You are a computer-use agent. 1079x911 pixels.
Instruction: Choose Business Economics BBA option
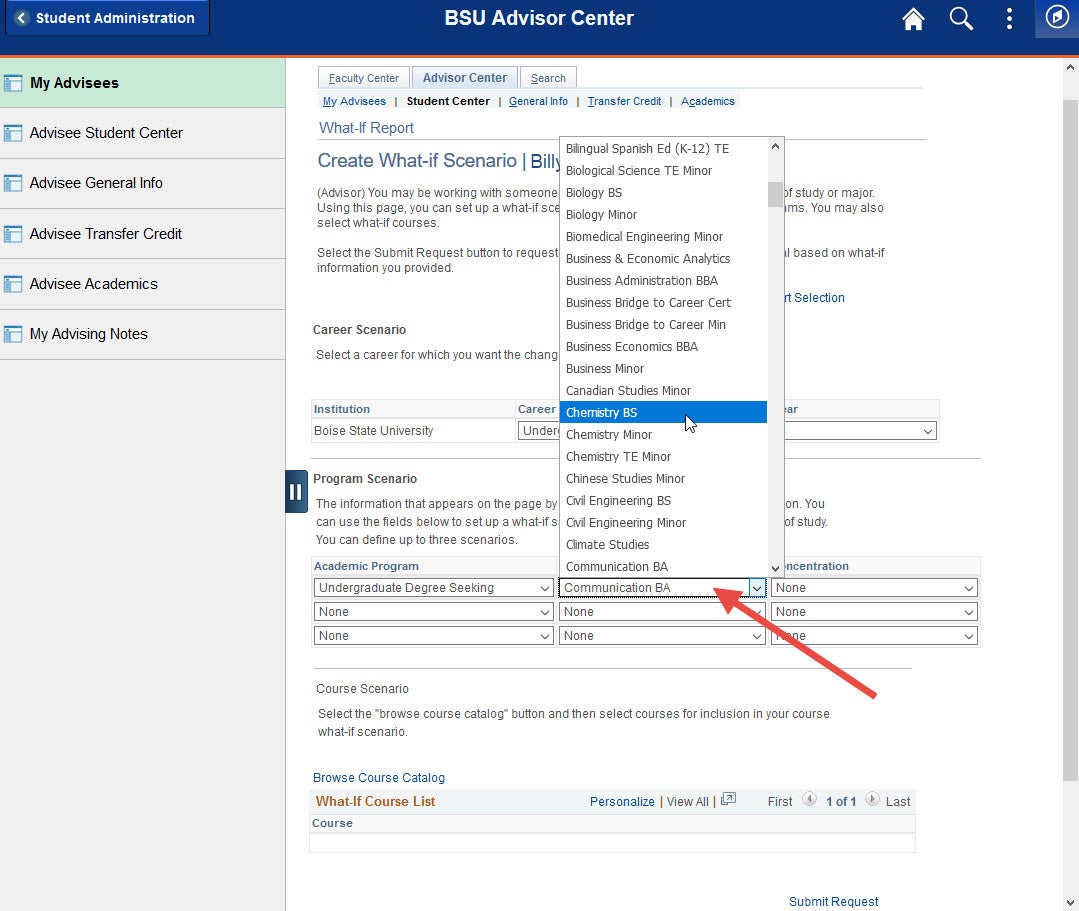click(663, 346)
